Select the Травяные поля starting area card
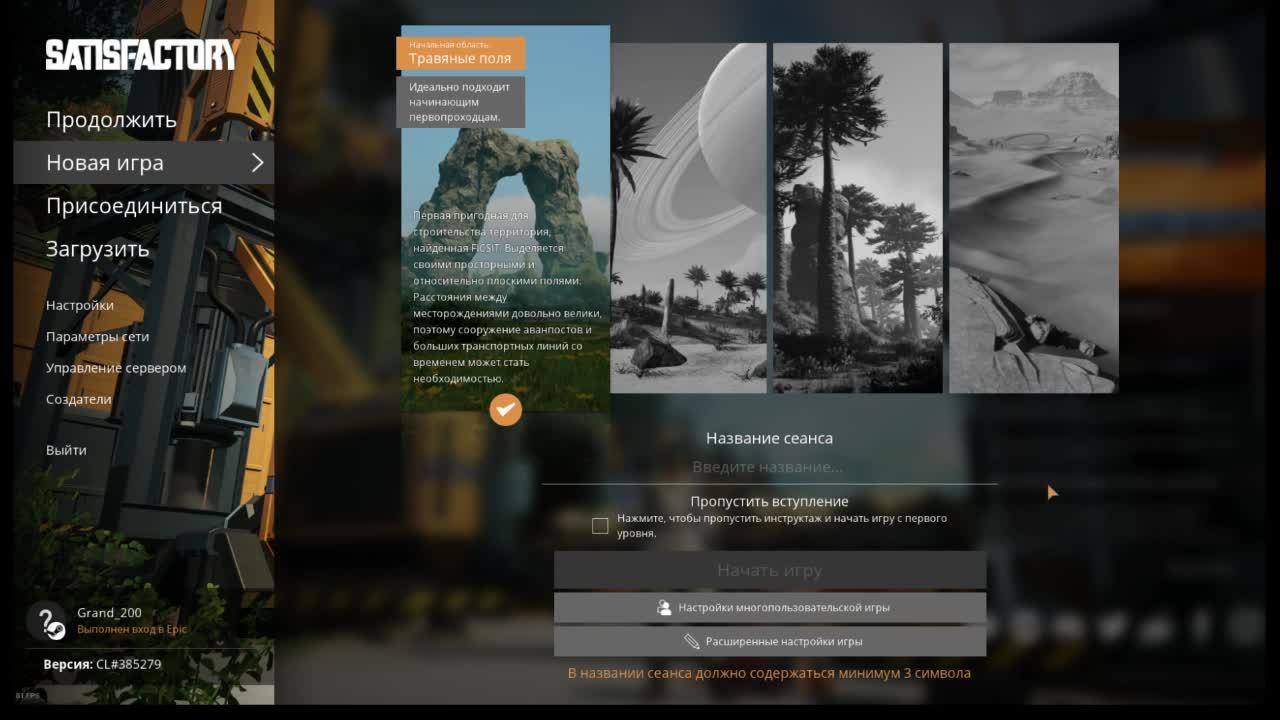This screenshot has width=1280, height=720. (x=506, y=218)
